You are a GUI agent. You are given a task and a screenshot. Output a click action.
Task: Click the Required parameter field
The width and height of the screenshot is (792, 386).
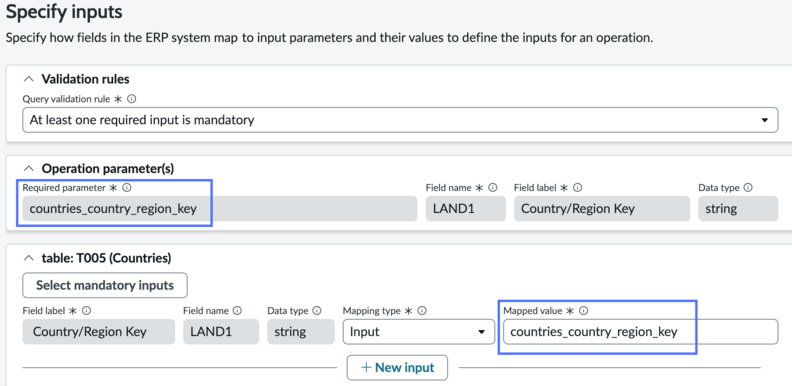click(220, 209)
